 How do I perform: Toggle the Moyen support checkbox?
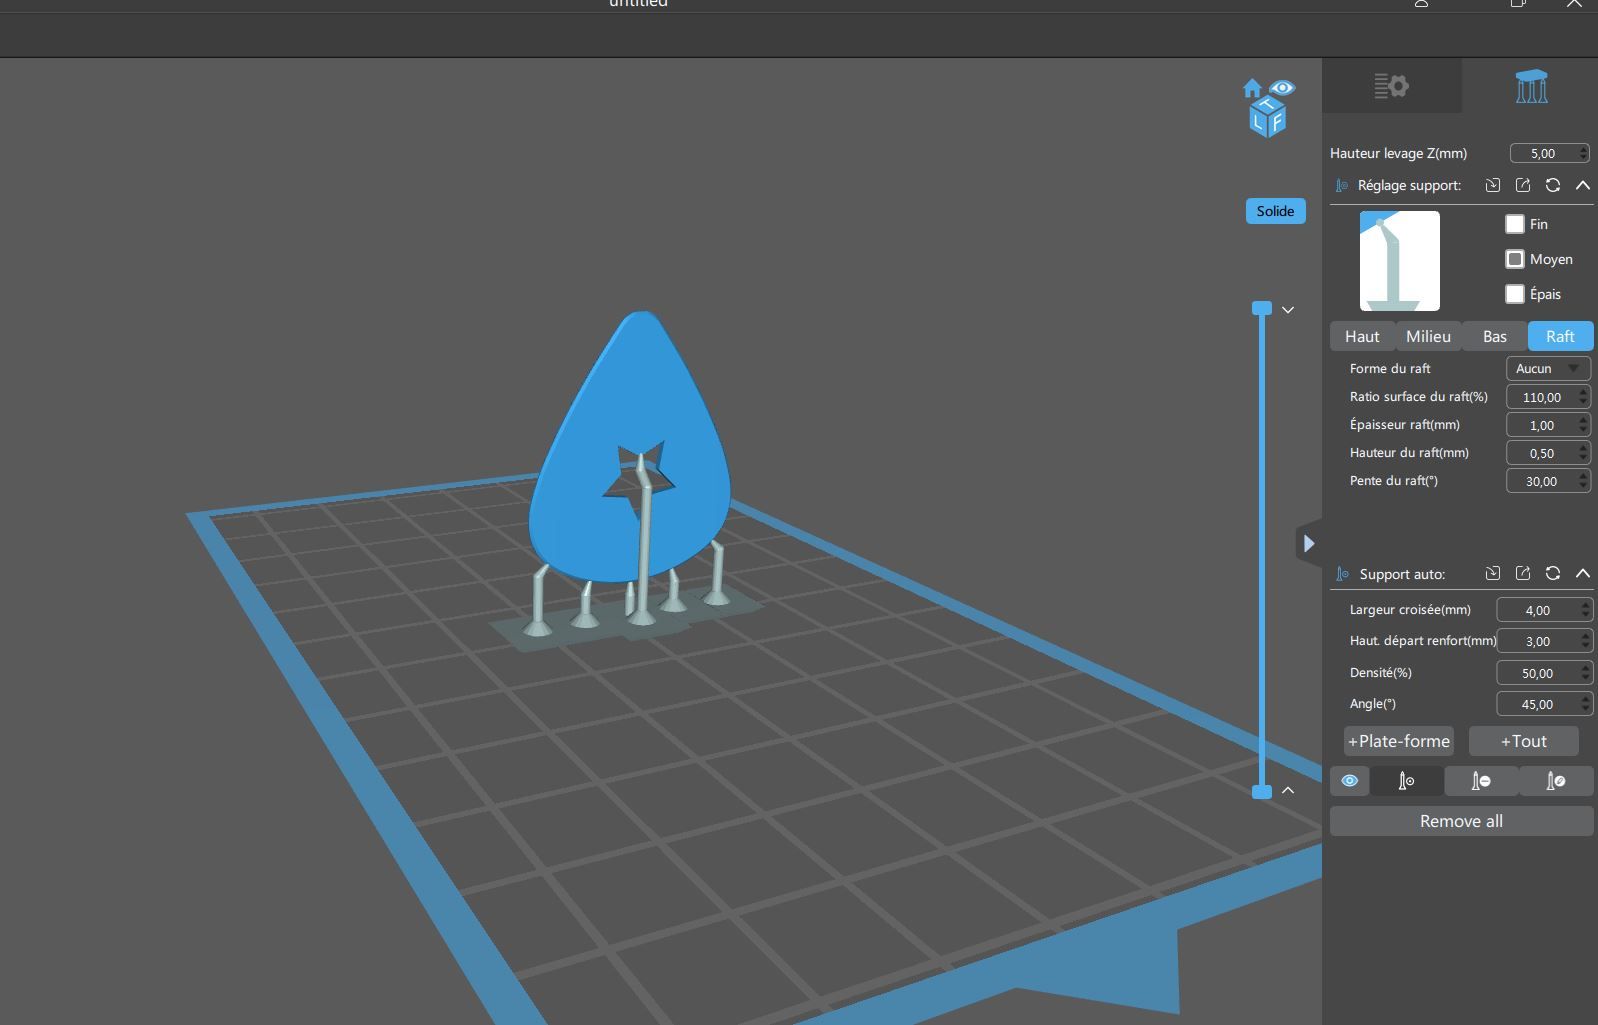tap(1515, 259)
